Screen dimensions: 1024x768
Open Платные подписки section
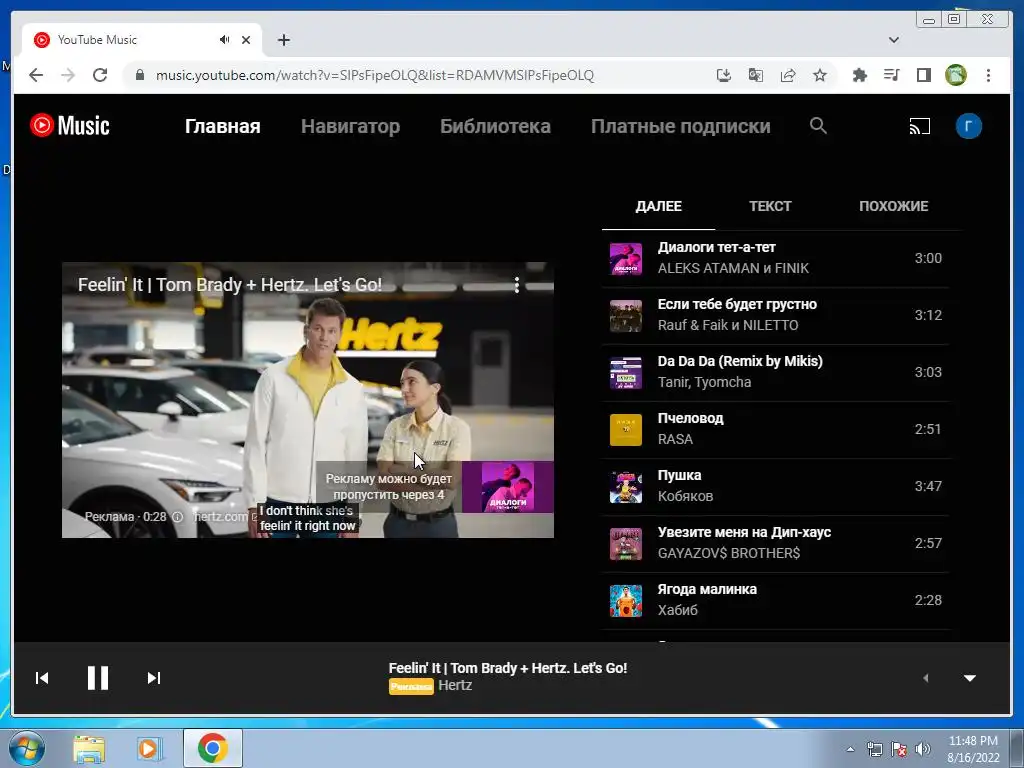pos(680,126)
